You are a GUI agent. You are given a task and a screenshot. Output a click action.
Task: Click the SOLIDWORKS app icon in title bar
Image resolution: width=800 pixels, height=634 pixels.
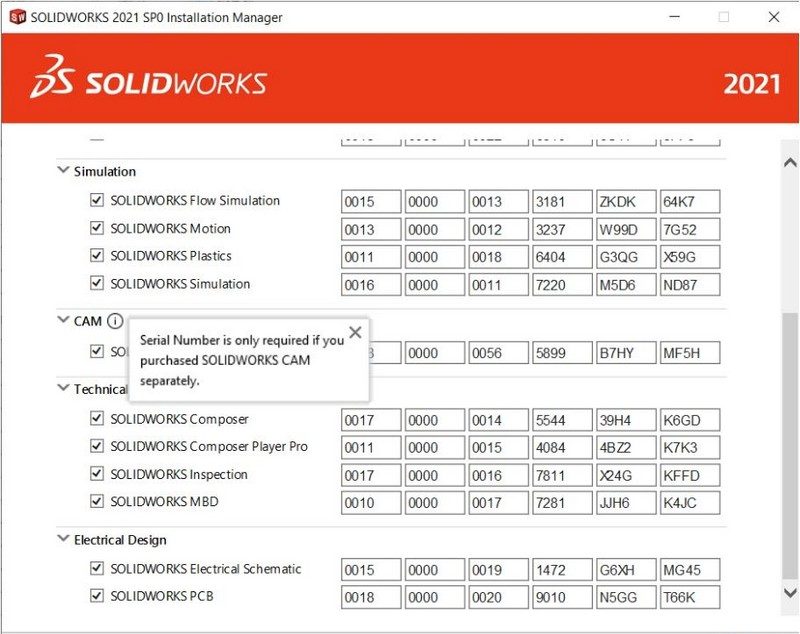18,17
